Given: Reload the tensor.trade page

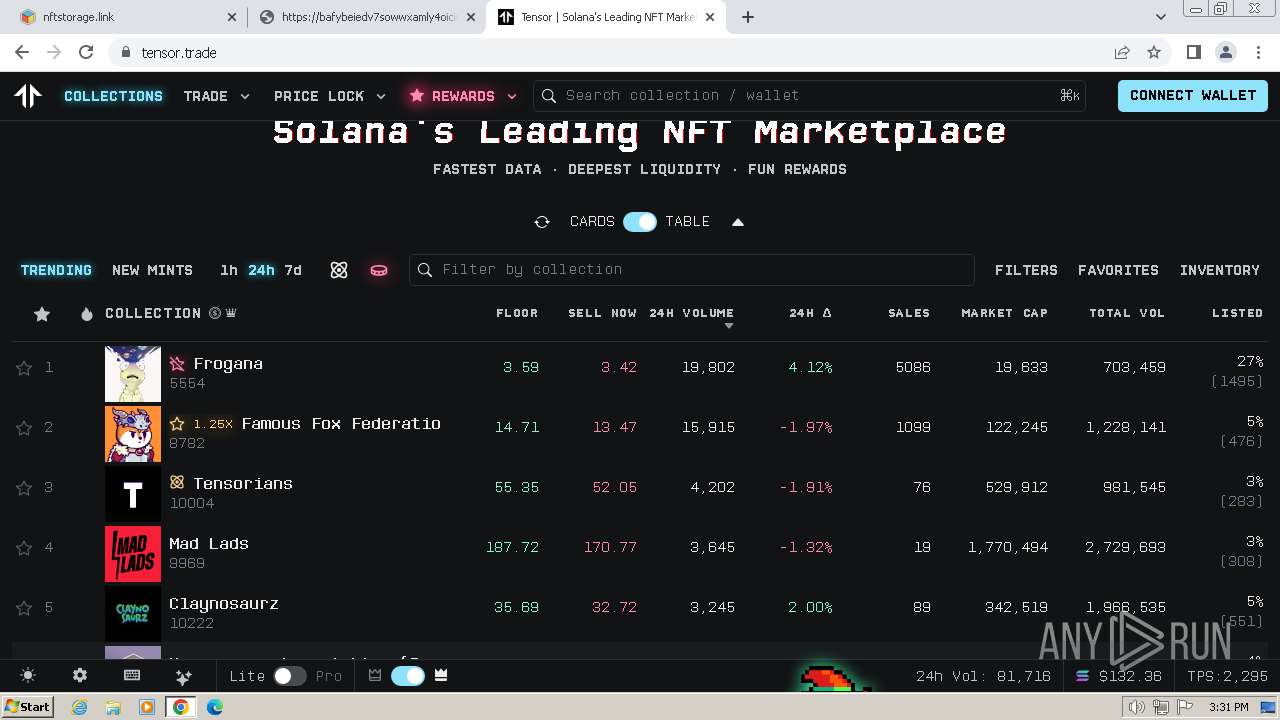Looking at the screenshot, I should [x=86, y=52].
